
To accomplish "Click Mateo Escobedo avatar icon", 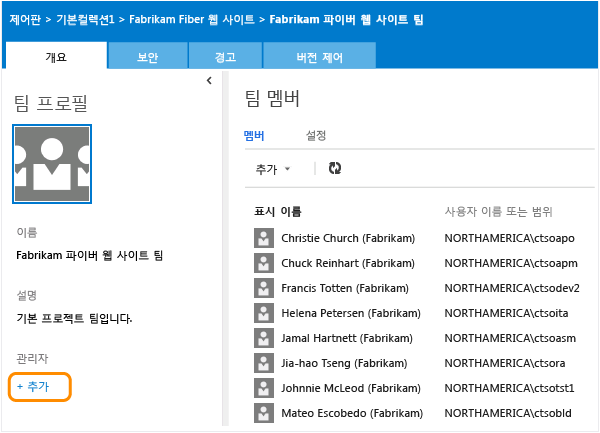I will point(264,413).
